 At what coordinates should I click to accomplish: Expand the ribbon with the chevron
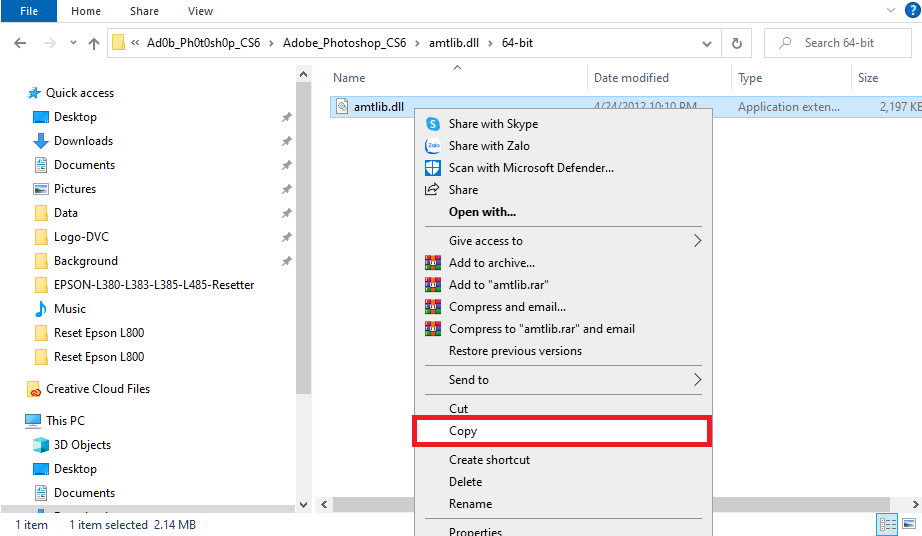click(x=891, y=10)
